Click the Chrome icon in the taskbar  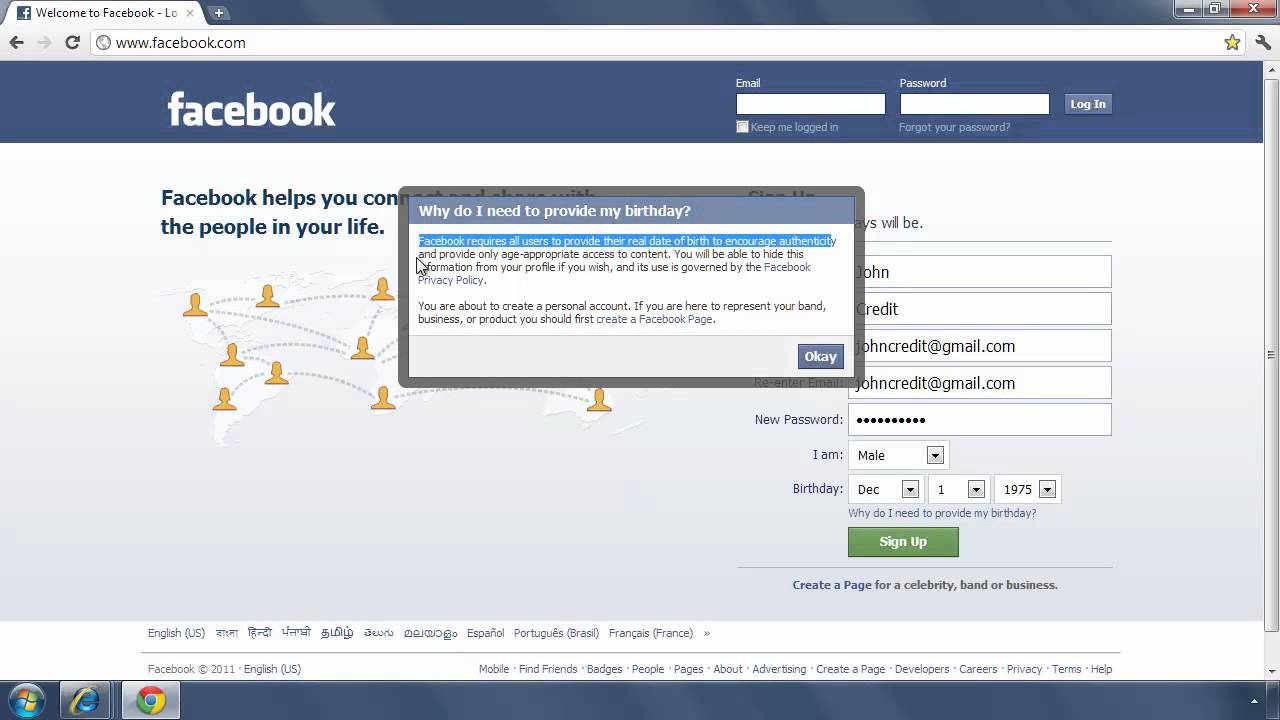(151, 700)
